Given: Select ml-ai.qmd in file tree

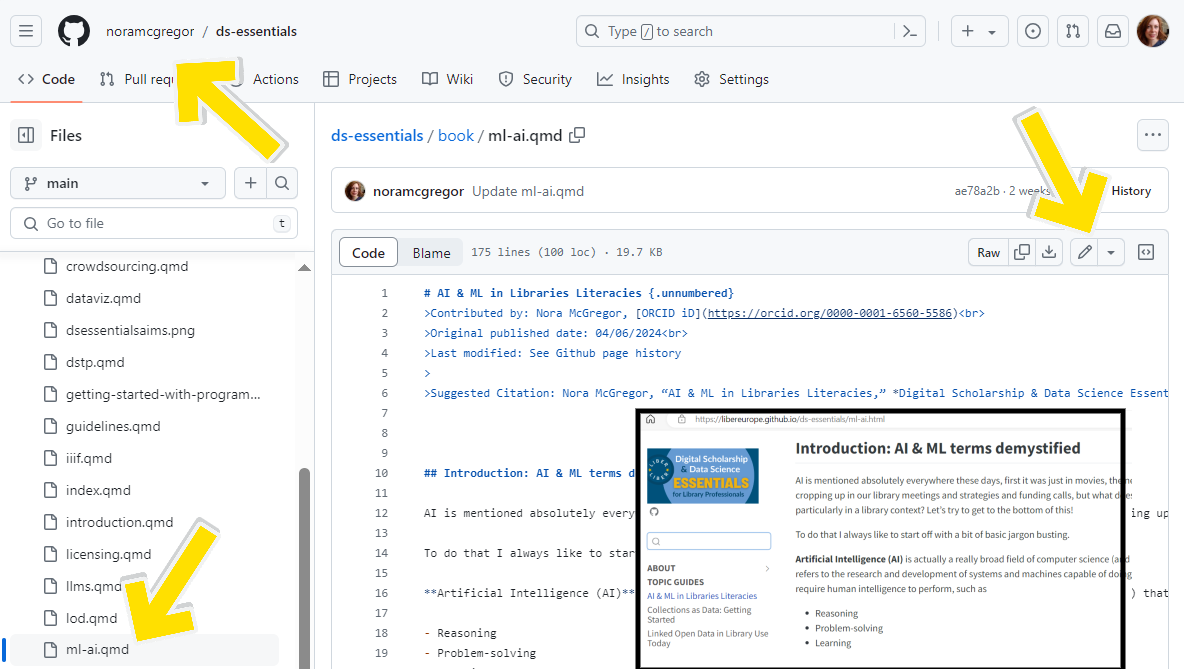Looking at the screenshot, I should (x=97, y=649).
